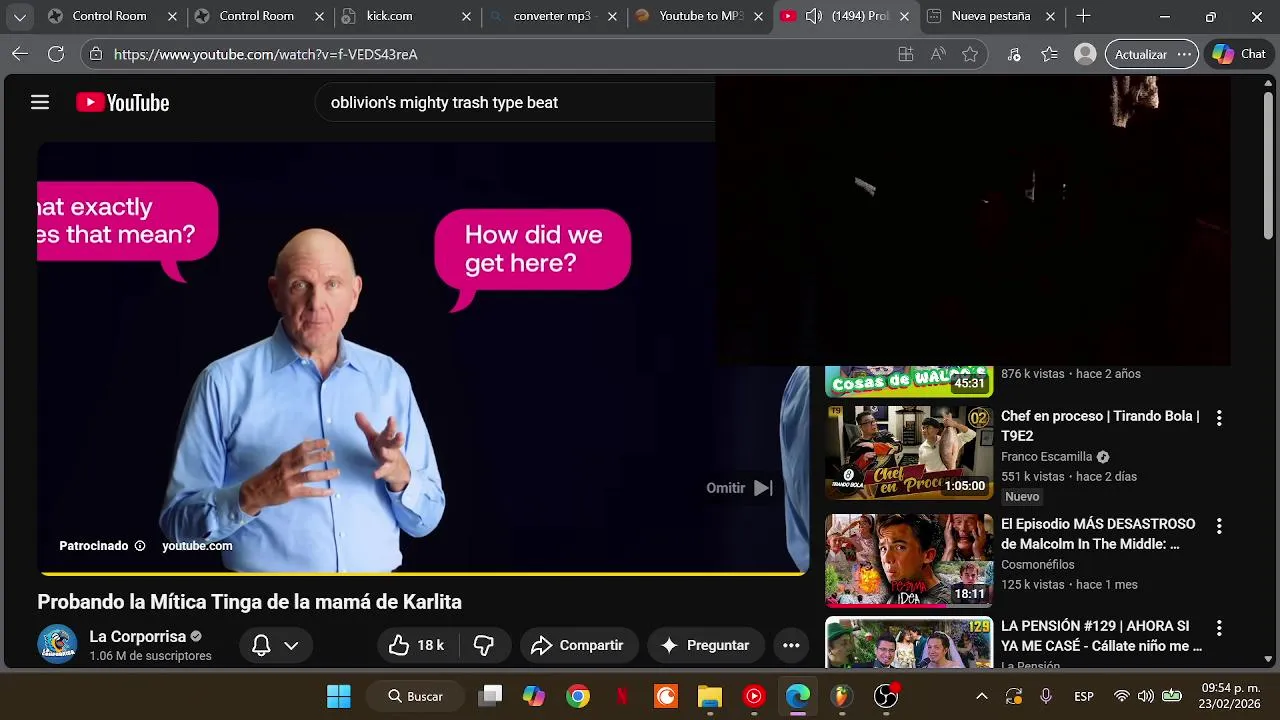View site info lock icon in address bar
1280x720 pixels.
(94, 54)
